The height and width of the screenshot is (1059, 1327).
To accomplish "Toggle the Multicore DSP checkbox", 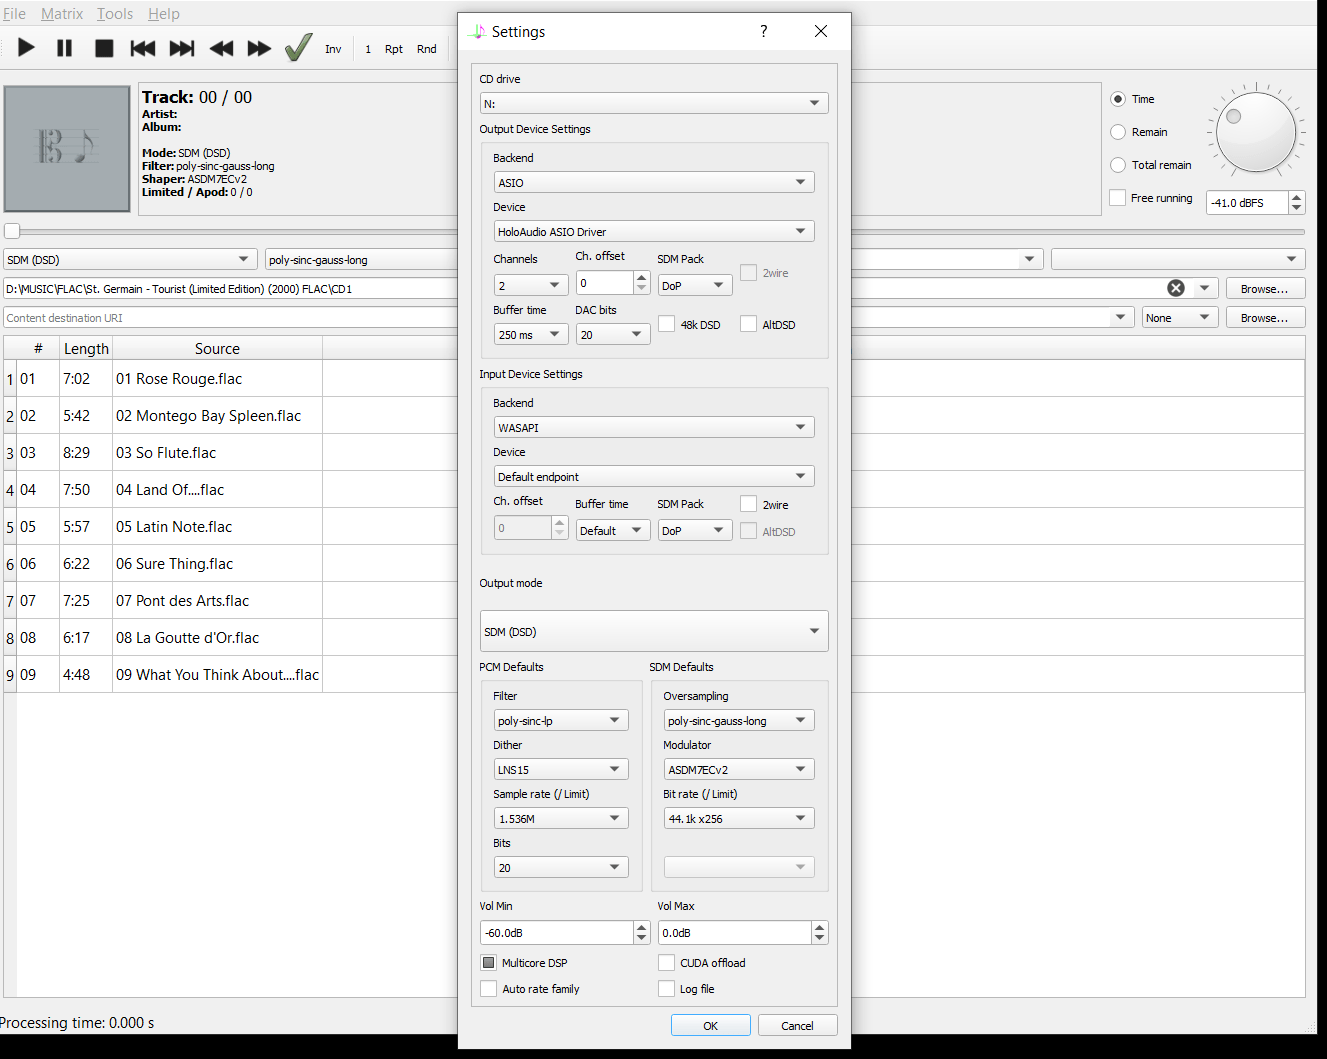I will pos(488,962).
